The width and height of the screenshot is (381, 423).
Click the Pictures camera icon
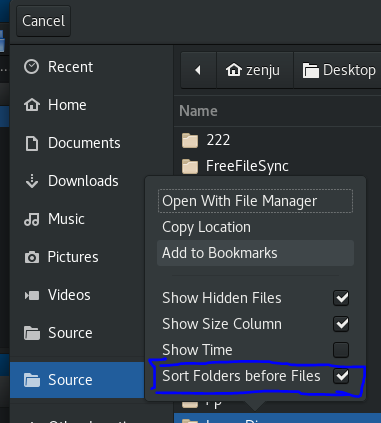[x=32, y=257]
